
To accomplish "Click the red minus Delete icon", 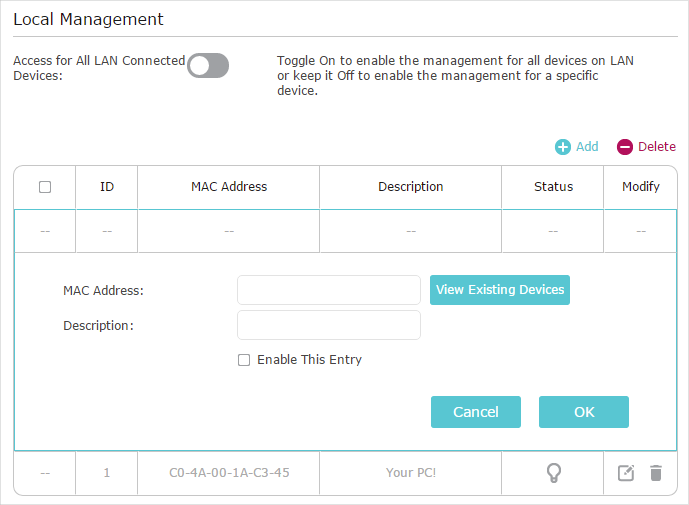I will [624, 147].
